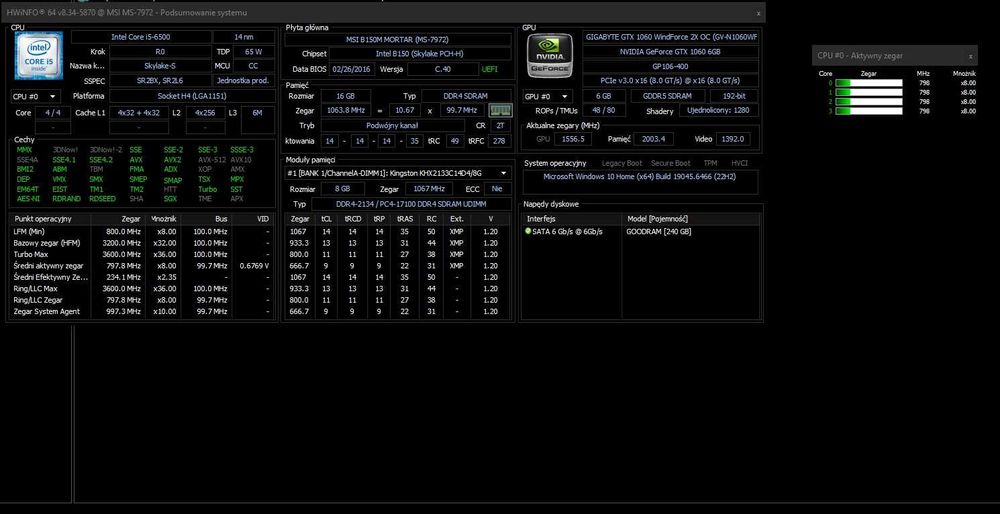The image size is (1000, 514).
Task: Click the SR2BX, SR2L6 SSPEC field
Action: (160, 81)
